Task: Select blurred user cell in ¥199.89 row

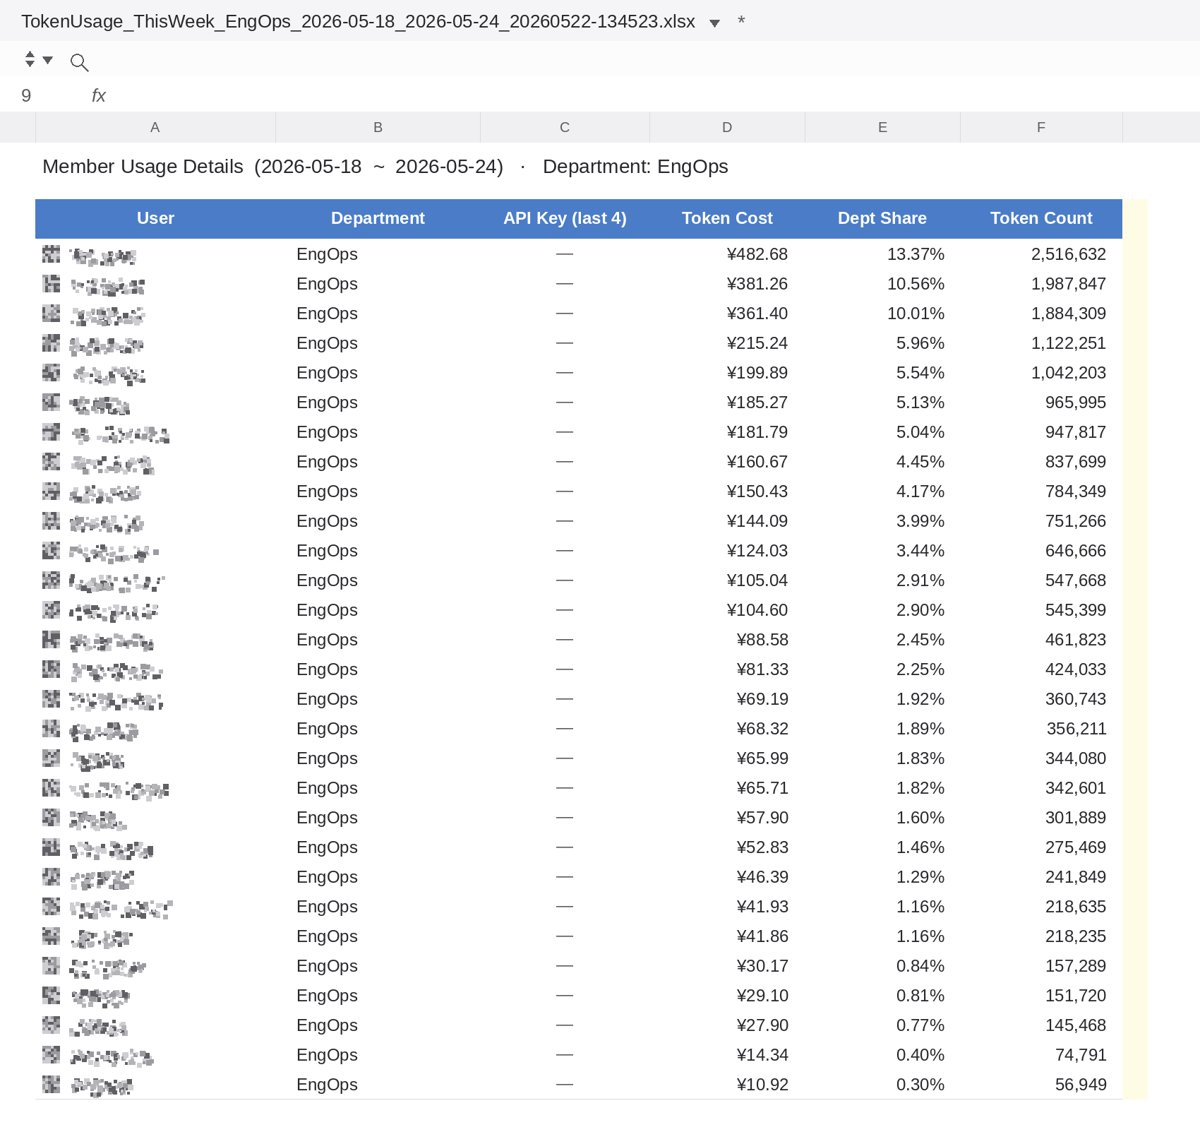Action: click(x=155, y=373)
